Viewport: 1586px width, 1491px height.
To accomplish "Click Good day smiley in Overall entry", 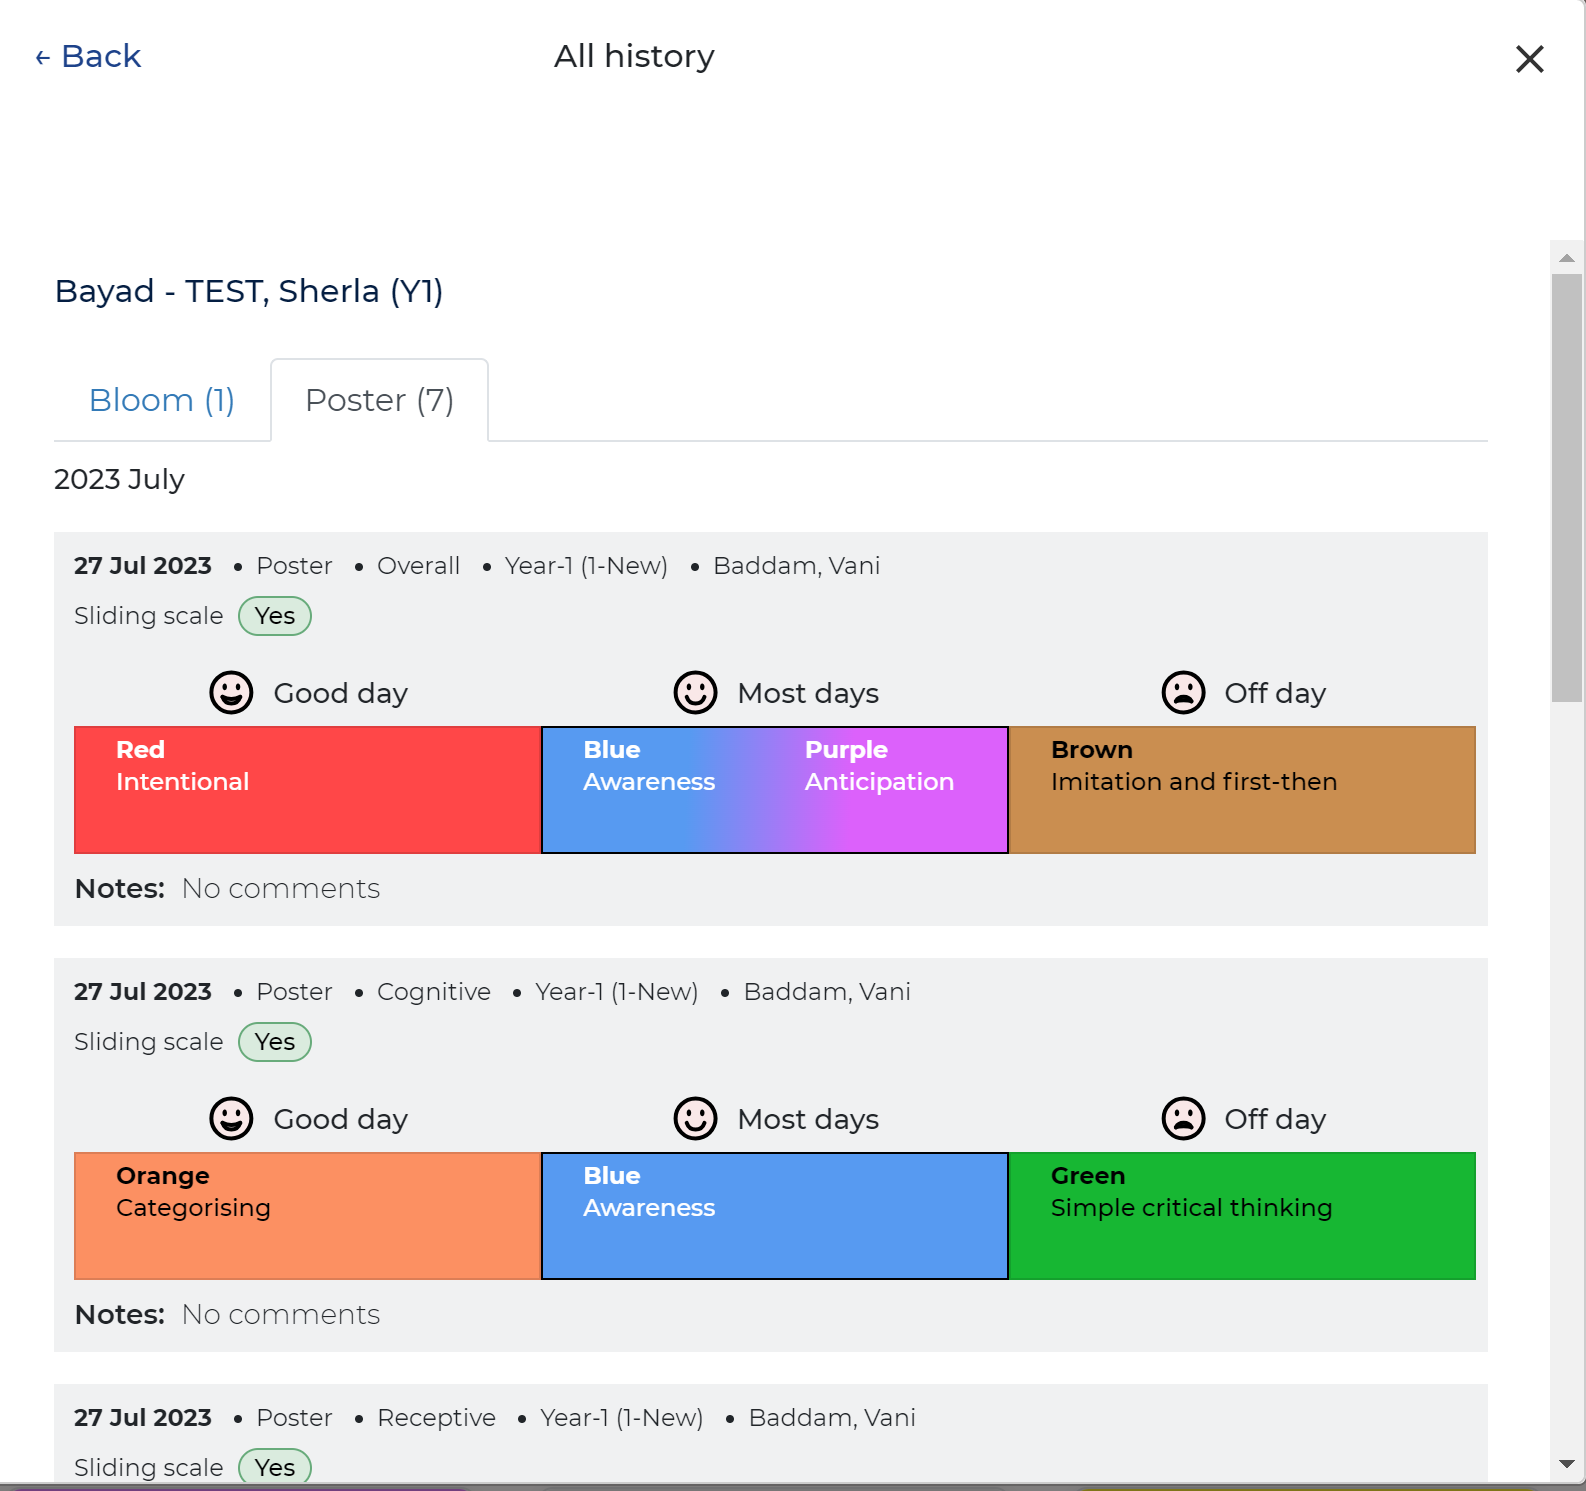I will (231, 692).
